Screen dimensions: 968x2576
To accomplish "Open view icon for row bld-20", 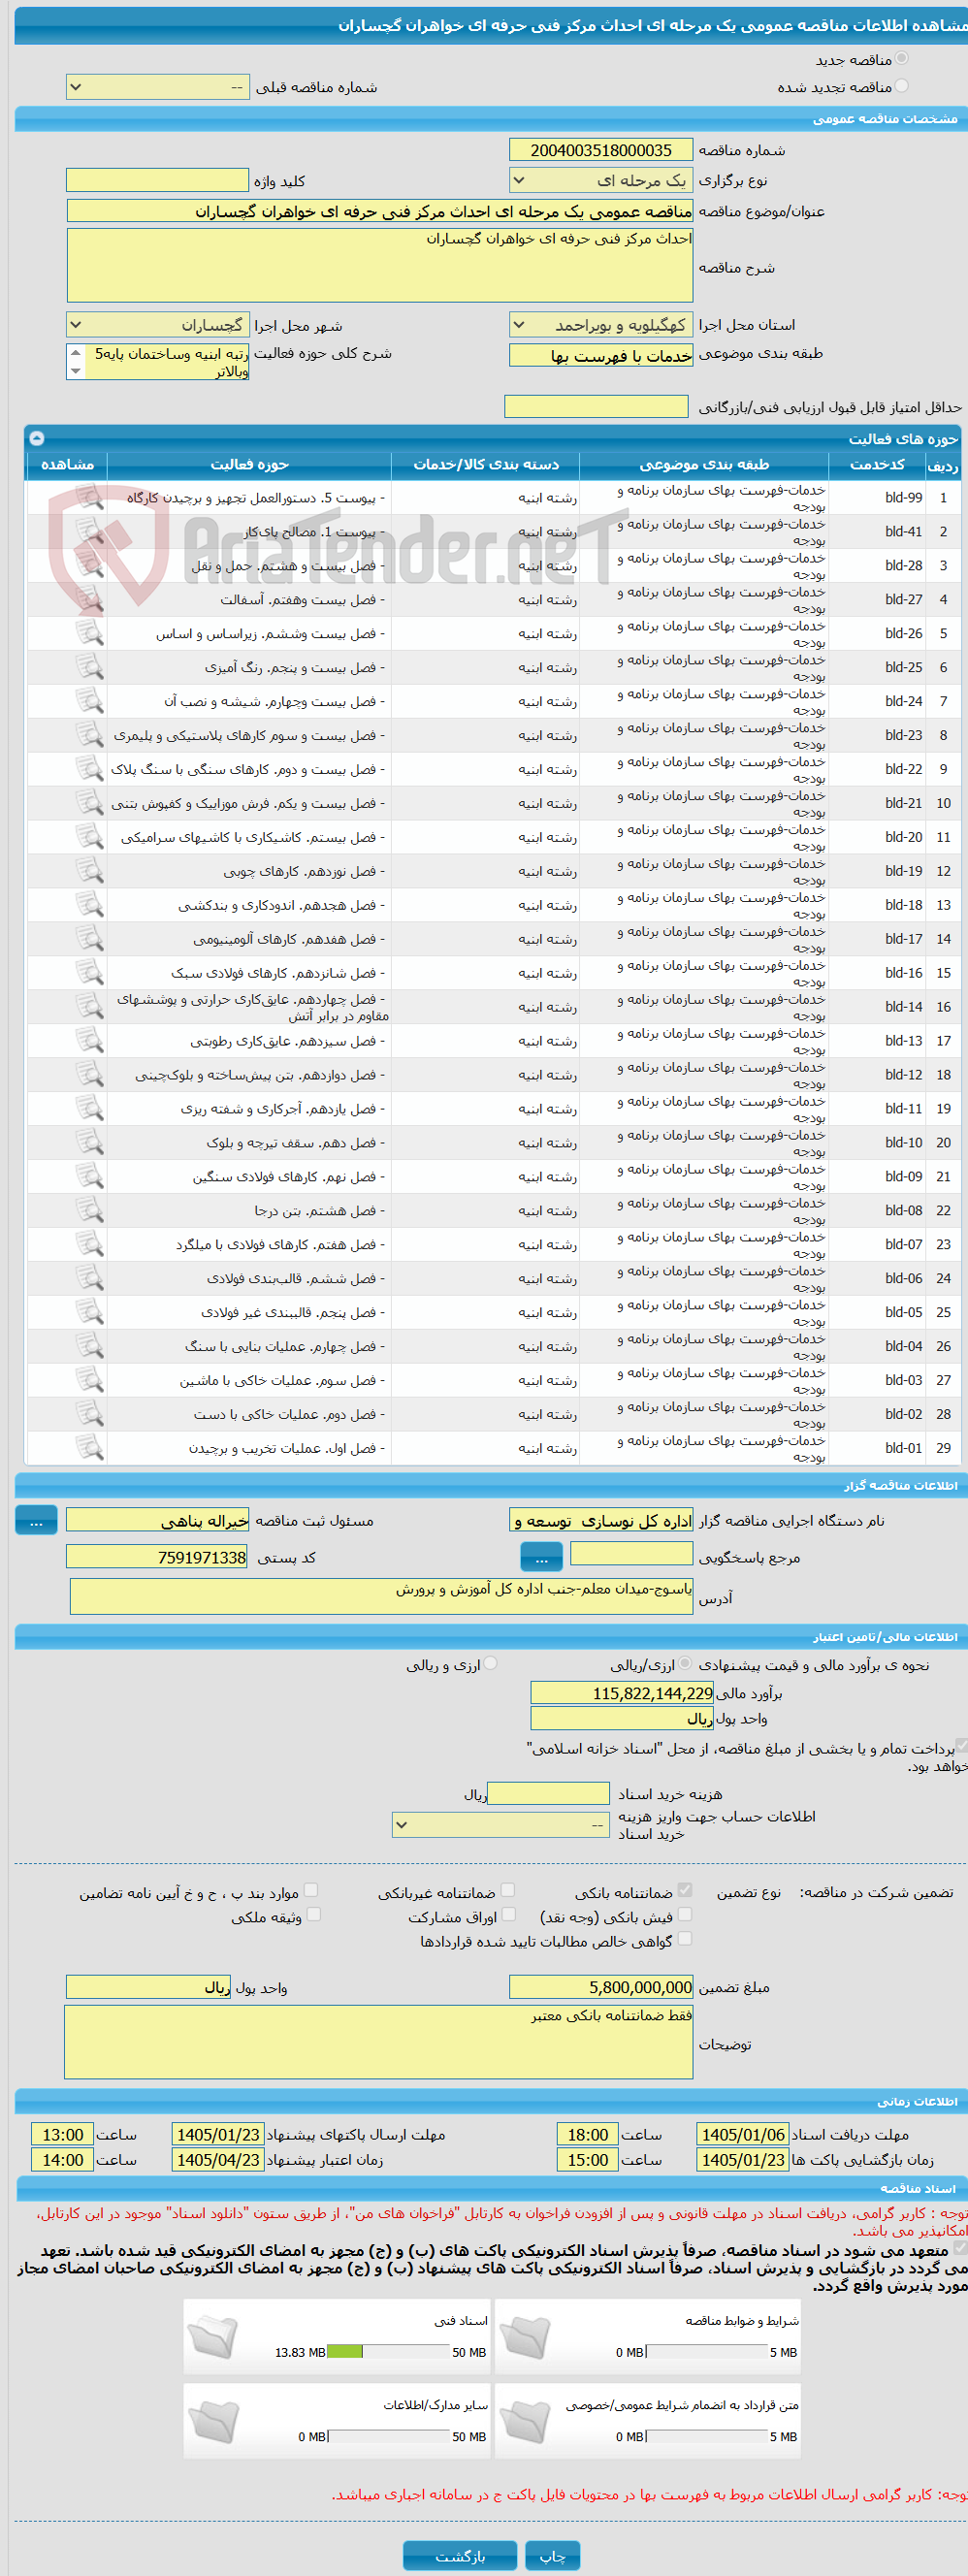I will coord(90,837).
